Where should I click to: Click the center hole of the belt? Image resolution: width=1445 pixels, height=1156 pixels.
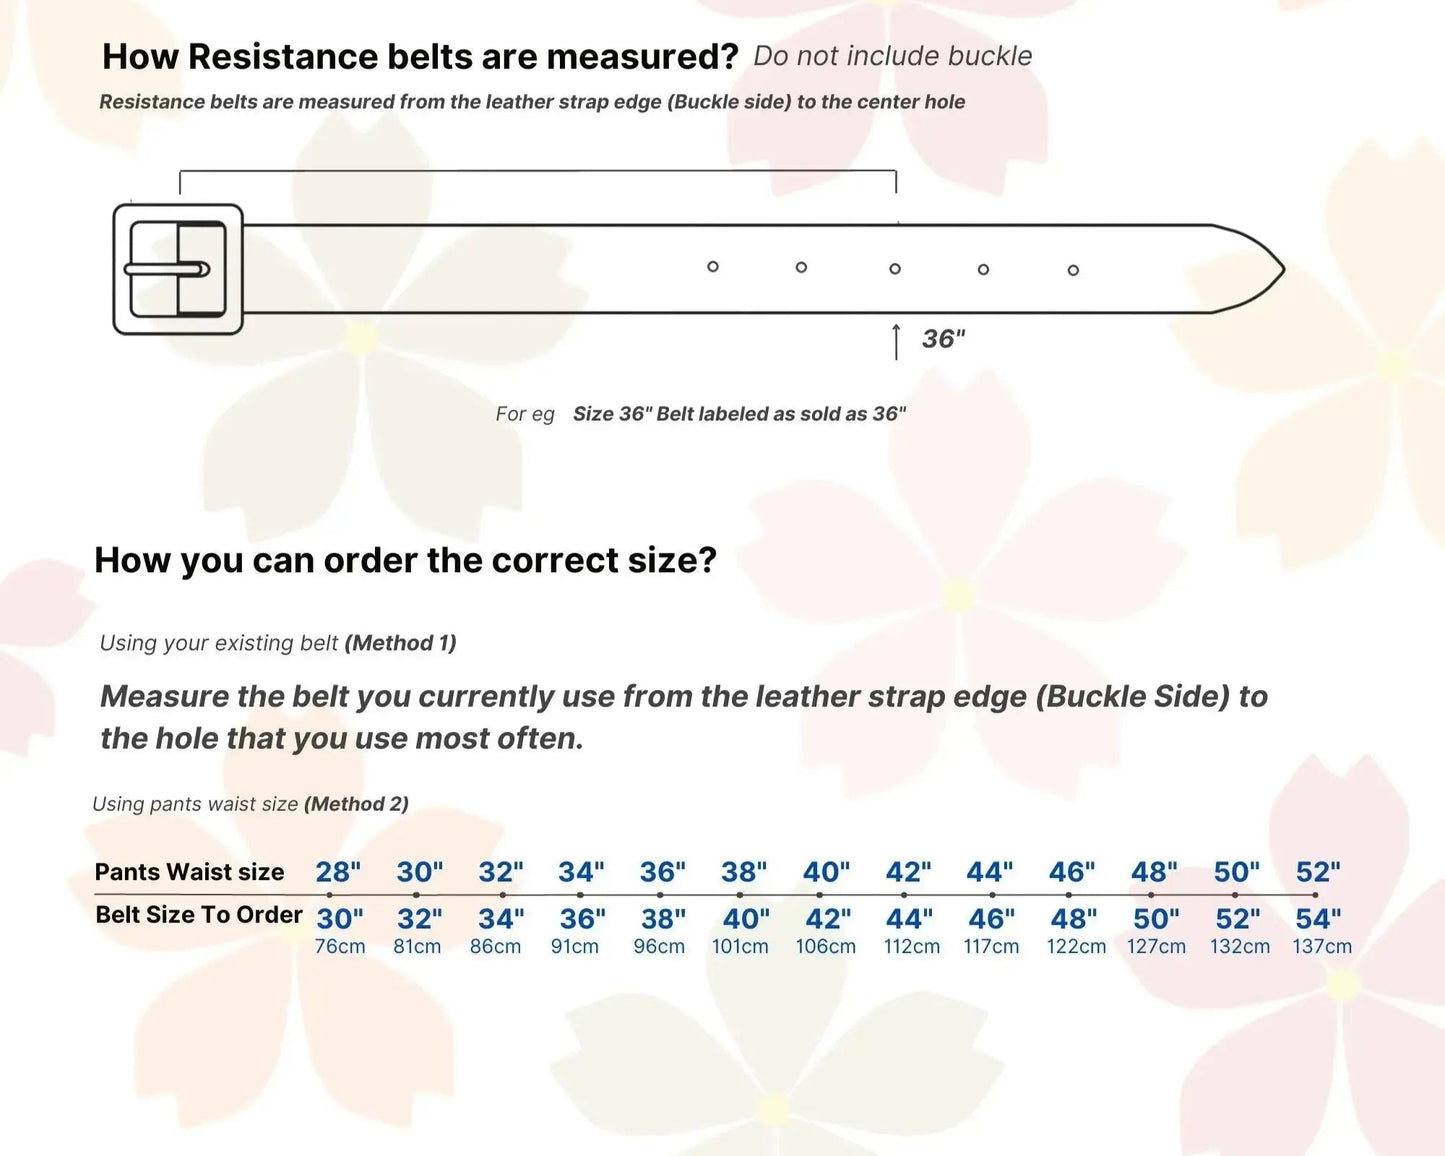(895, 269)
